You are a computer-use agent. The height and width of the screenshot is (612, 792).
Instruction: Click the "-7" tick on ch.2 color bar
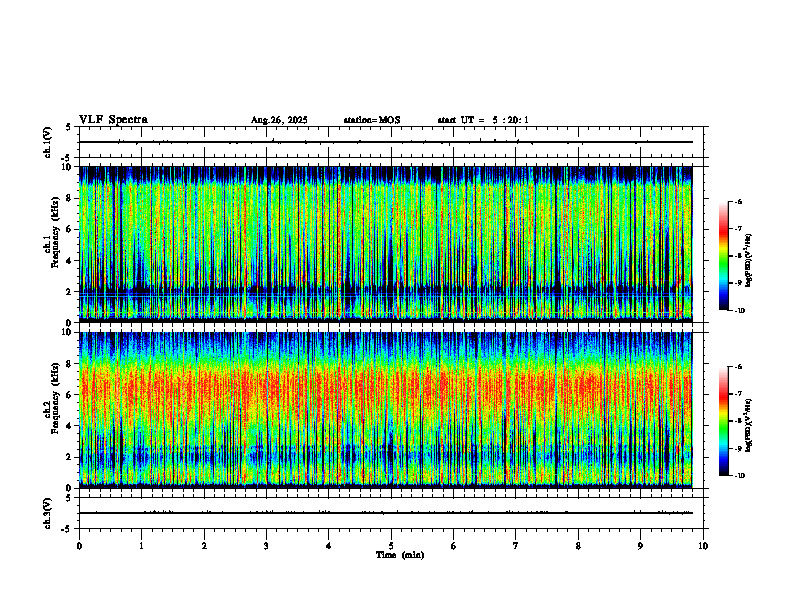738,394
